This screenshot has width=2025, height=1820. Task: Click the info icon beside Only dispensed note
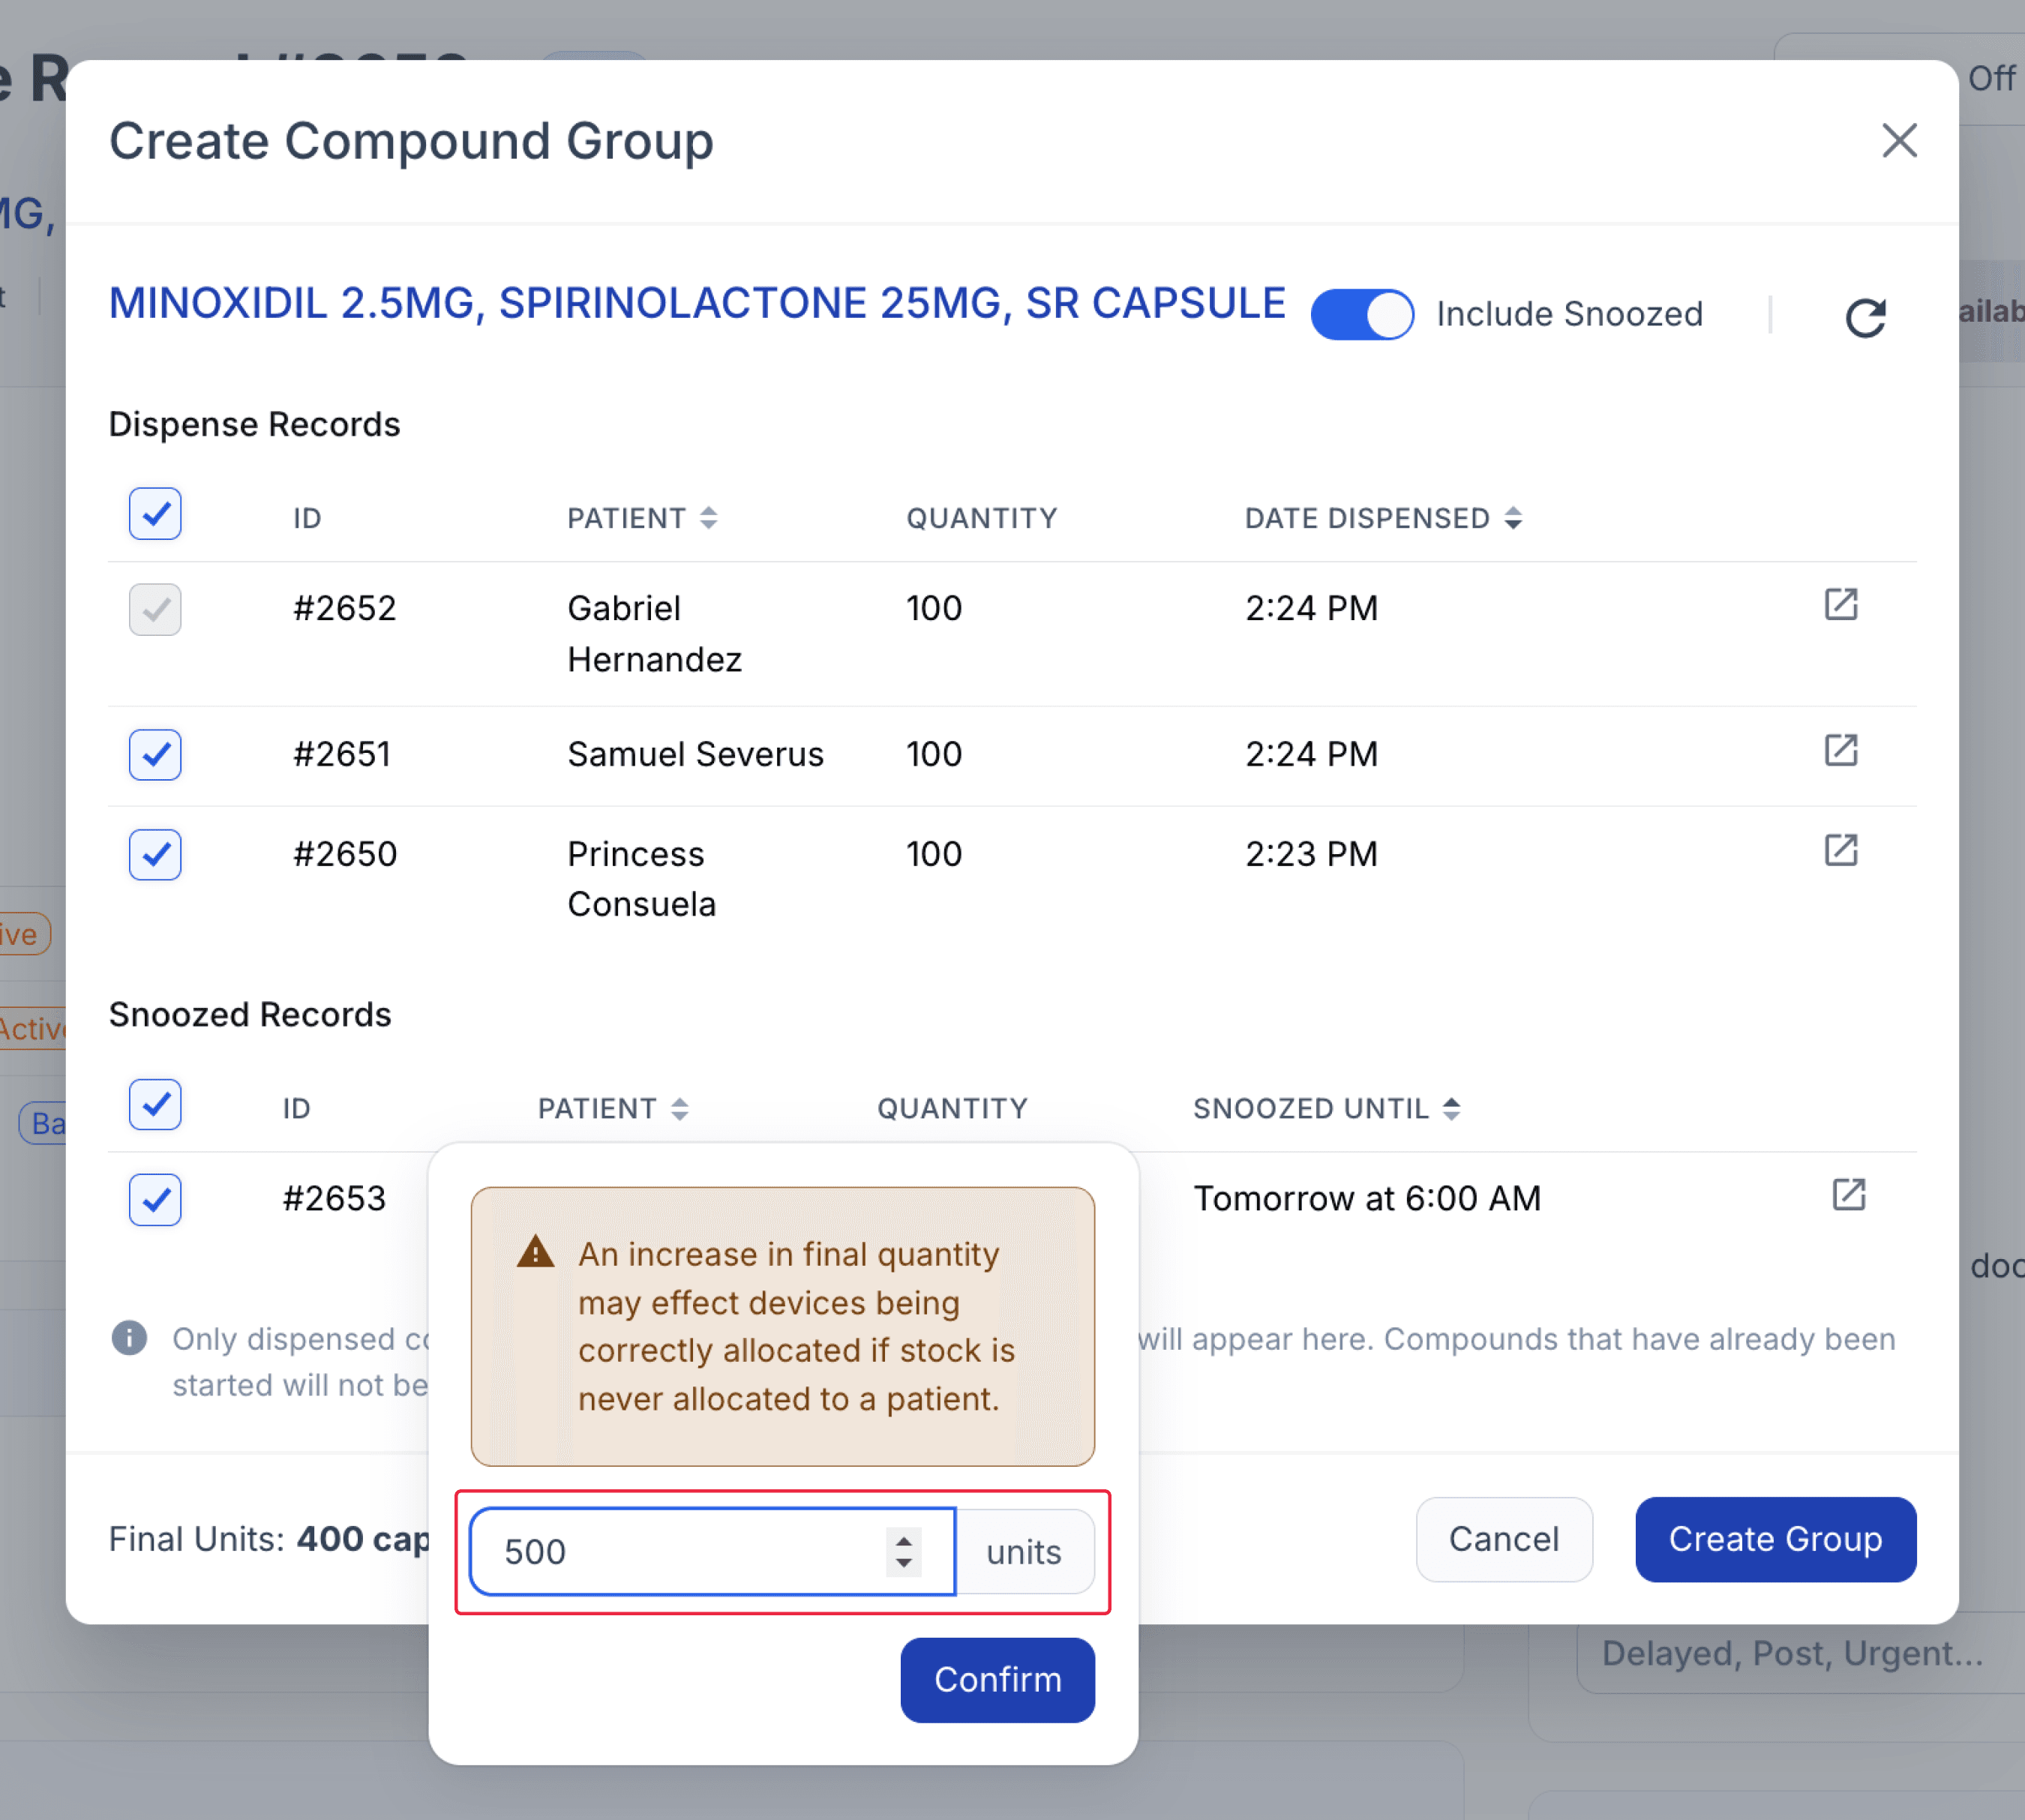[129, 1337]
